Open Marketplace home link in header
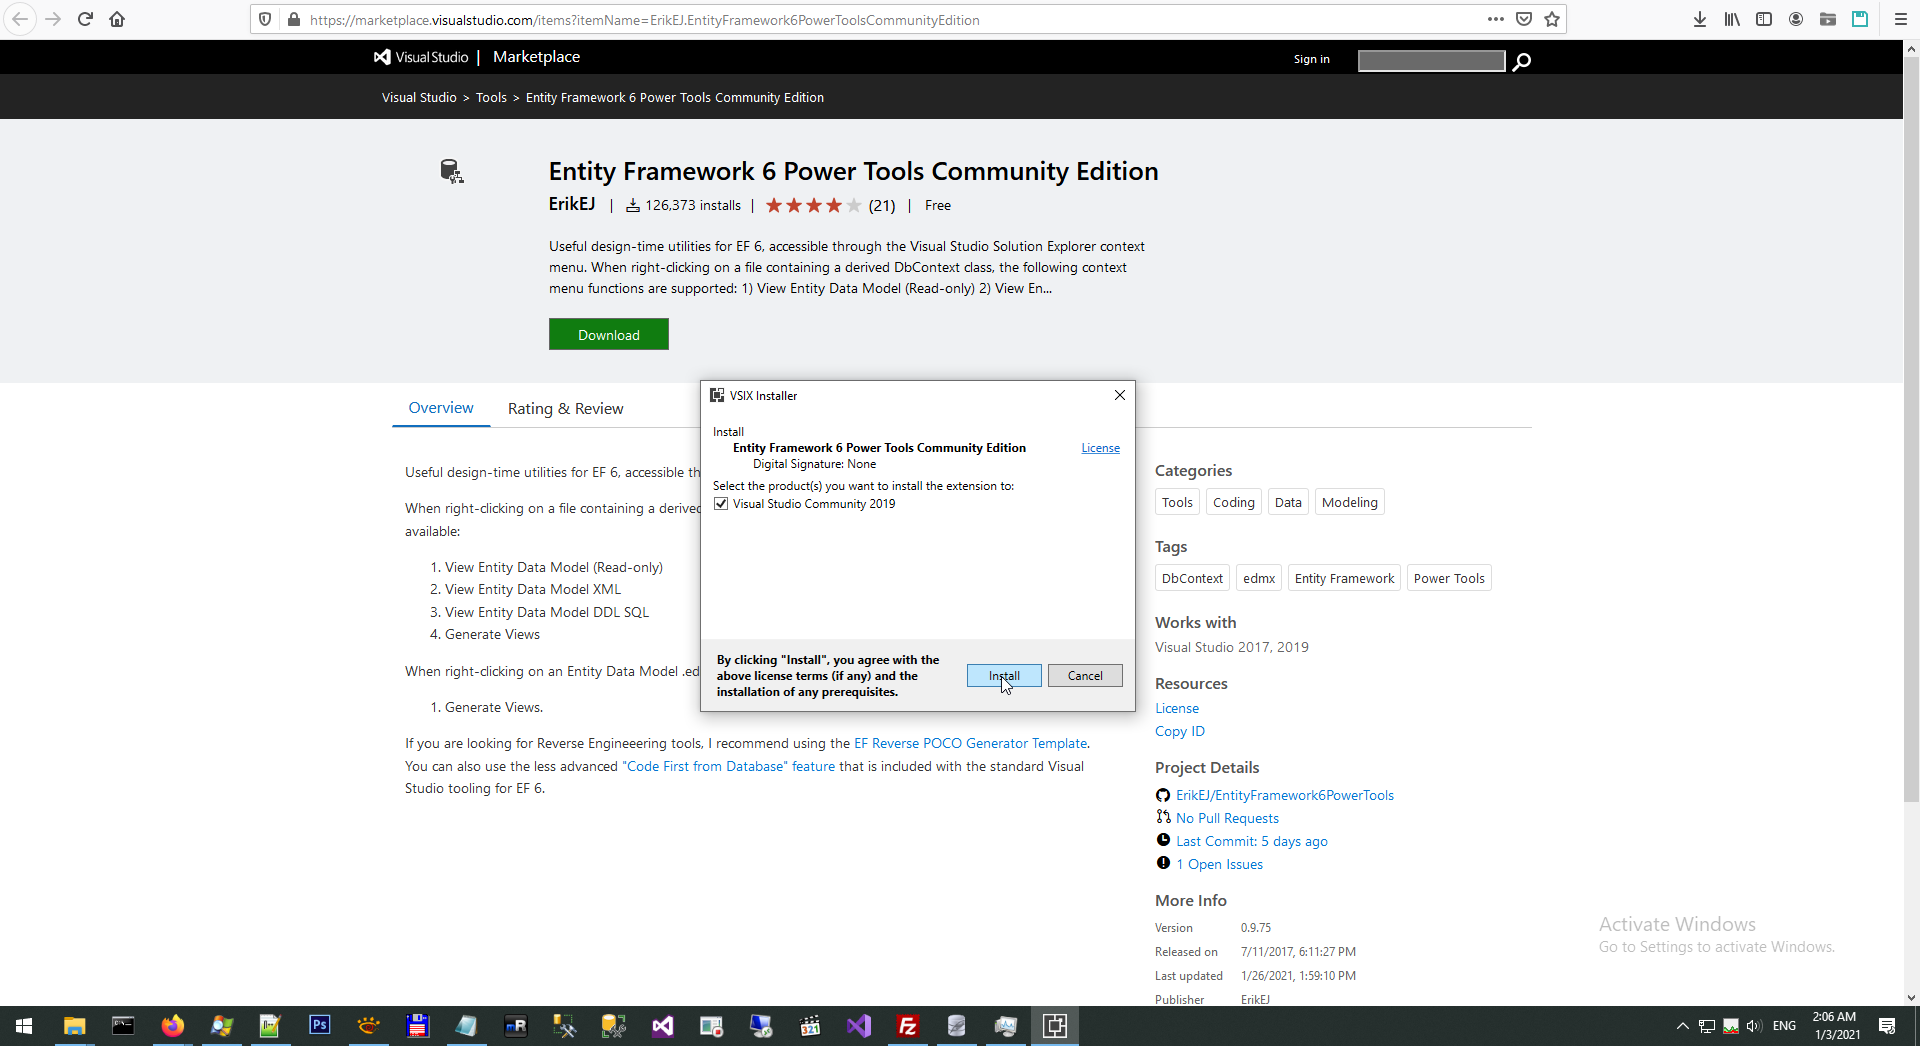Image resolution: width=1920 pixels, height=1046 pixels. point(536,57)
